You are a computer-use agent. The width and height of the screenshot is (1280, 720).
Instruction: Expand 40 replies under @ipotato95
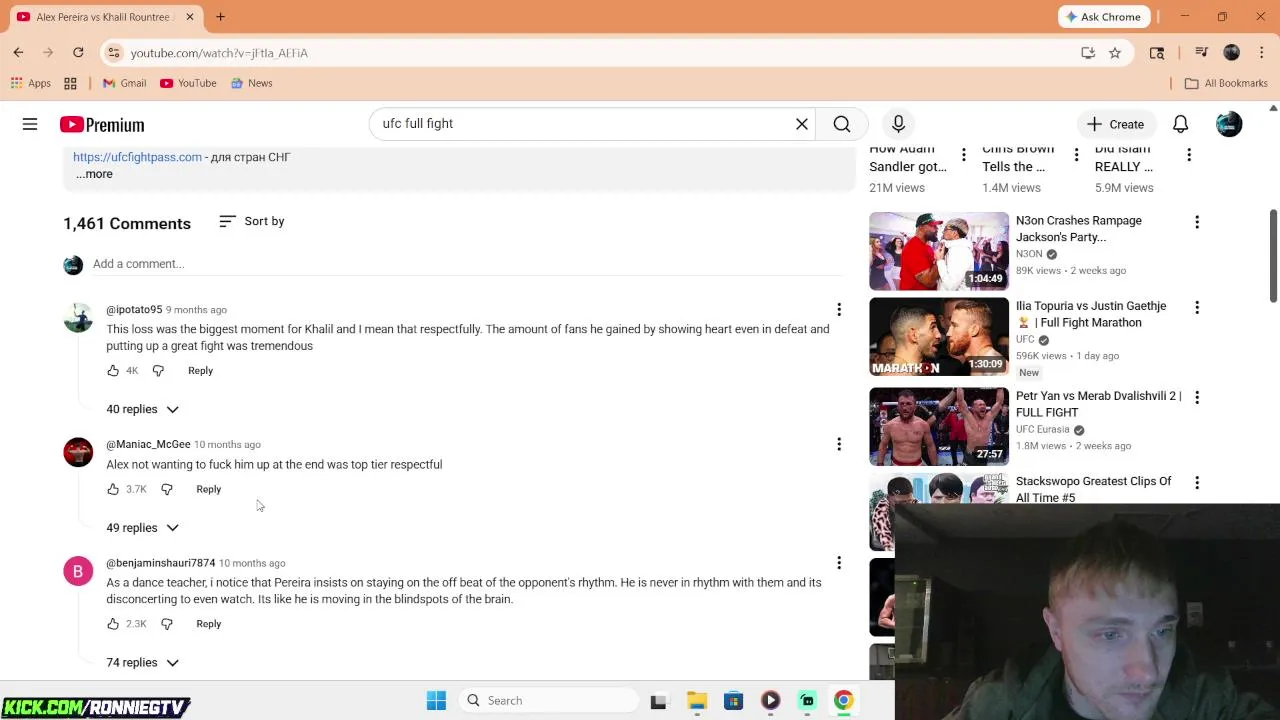[142, 409]
